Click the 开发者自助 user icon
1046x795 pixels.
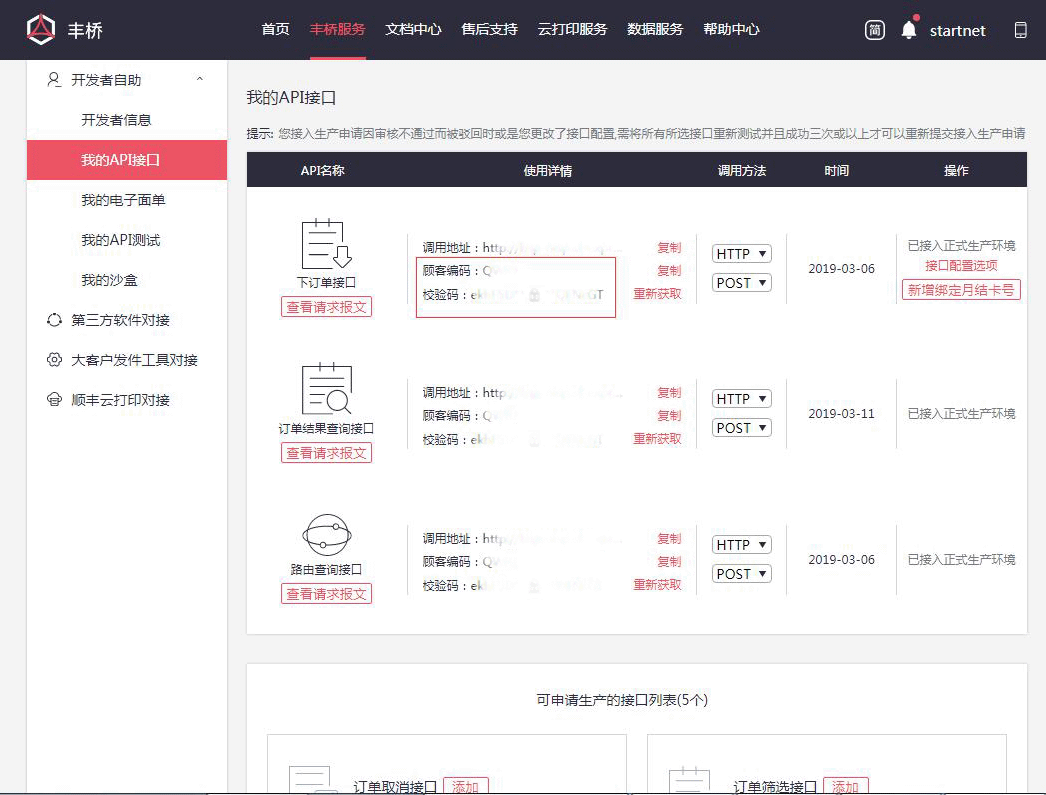54,80
